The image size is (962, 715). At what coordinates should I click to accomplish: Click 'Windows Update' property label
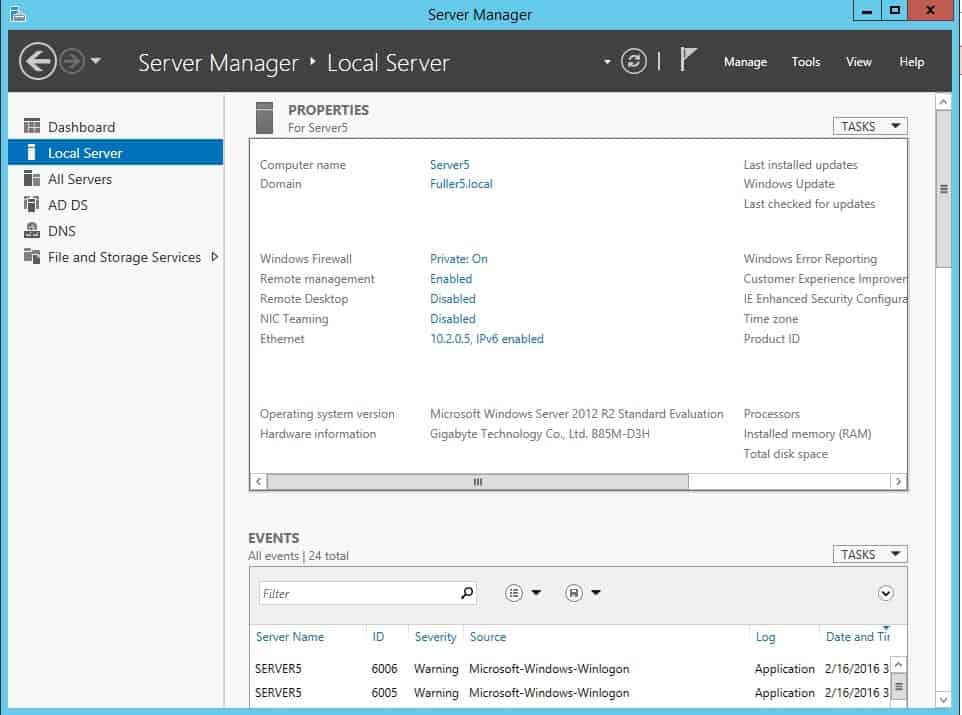pyautogui.click(x=789, y=184)
